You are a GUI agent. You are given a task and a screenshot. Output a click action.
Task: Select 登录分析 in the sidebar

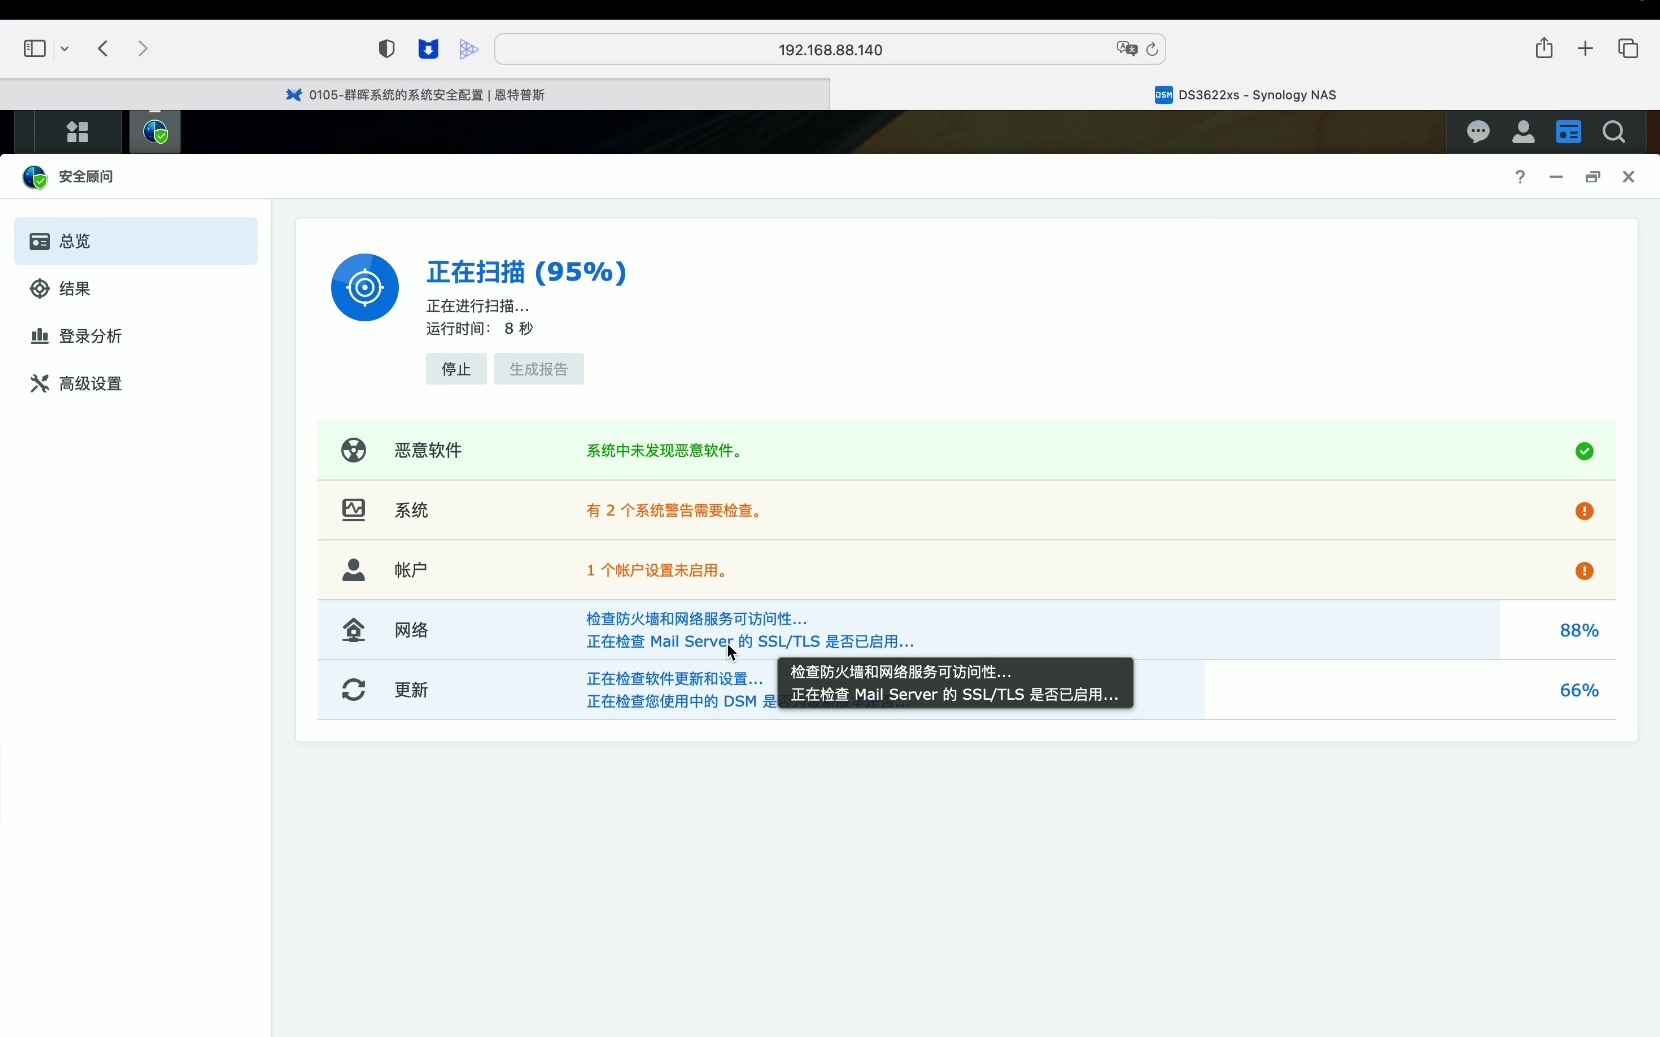tap(136, 336)
